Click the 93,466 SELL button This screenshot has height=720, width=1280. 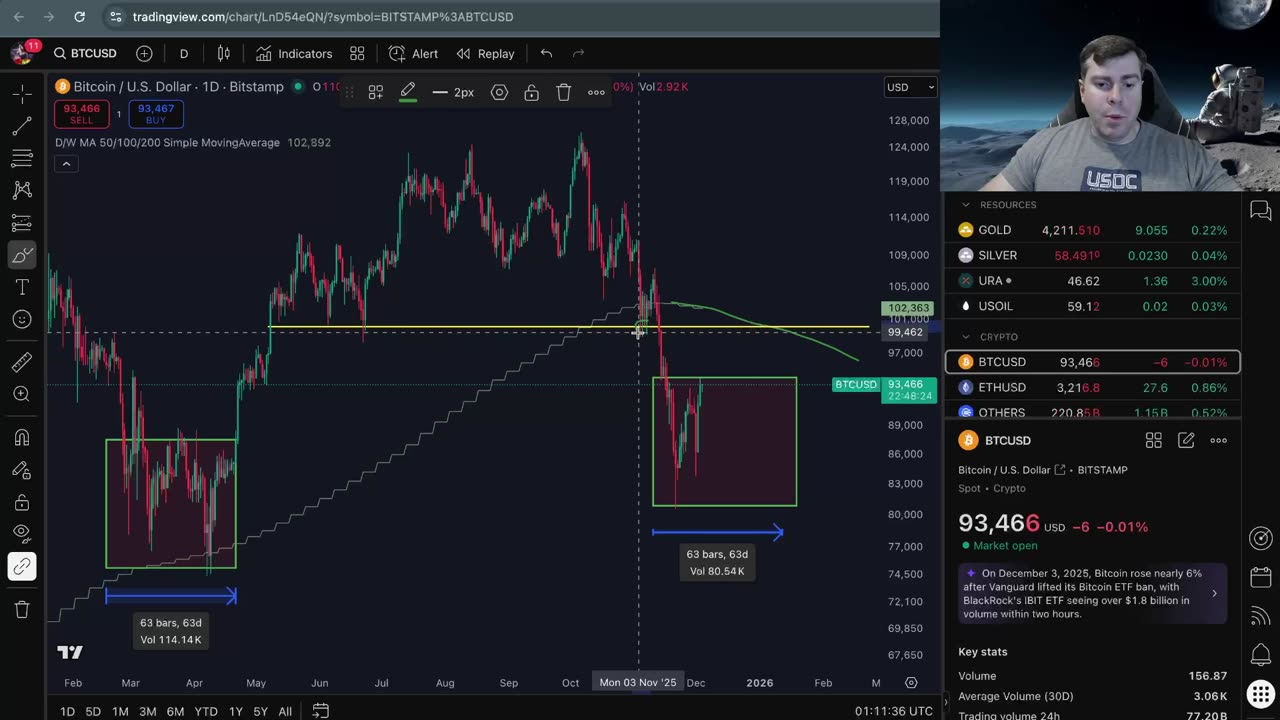pyautogui.click(x=81, y=114)
